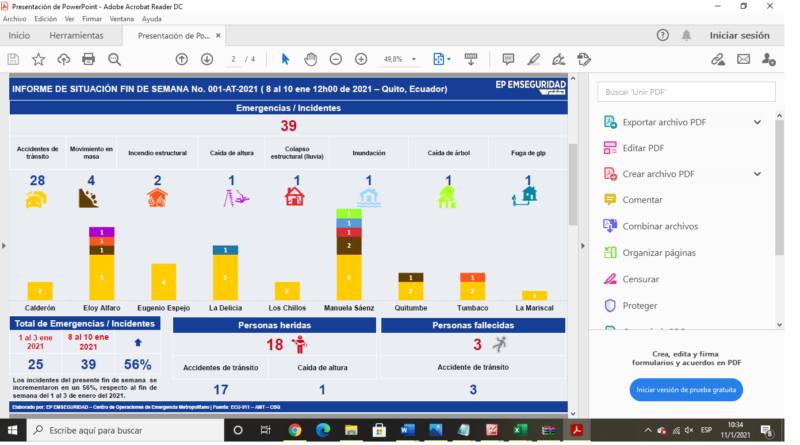Star the document as favorite
The image size is (800, 445).
[38, 59]
